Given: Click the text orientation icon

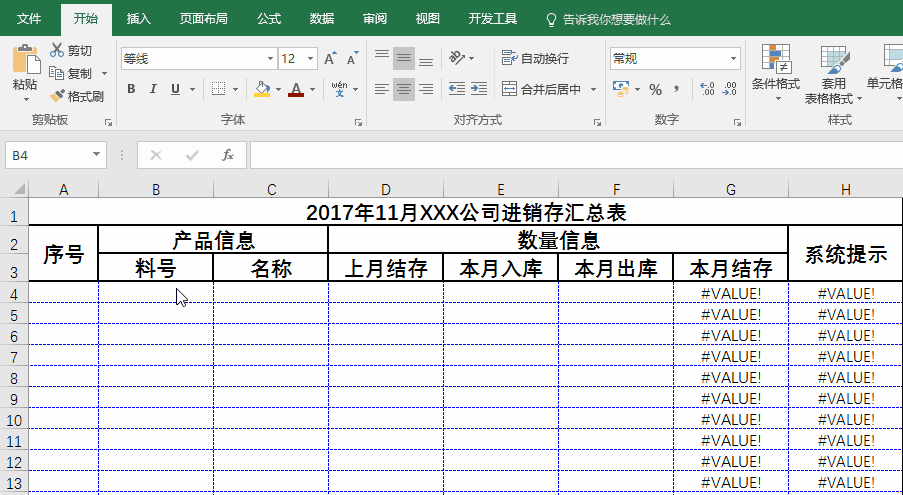Looking at the screenshot, I should (457, 58).
